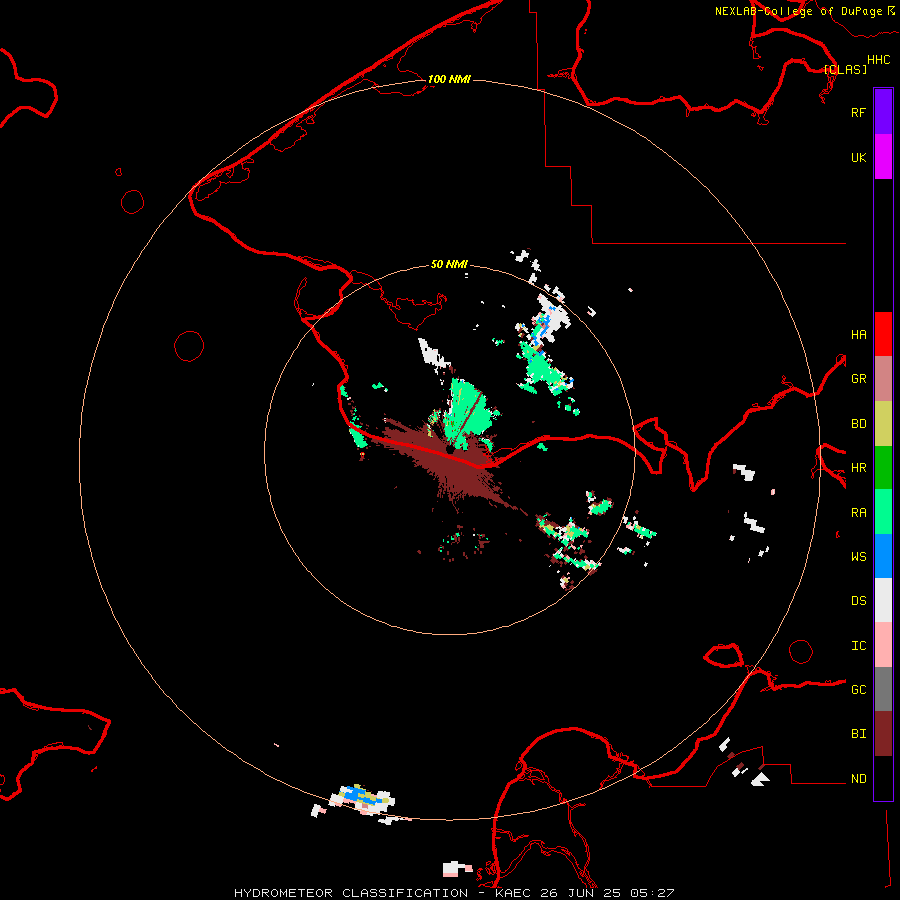The image size is (900, 900).
Task: Click the GC legend label
Action: coord(858,690)
